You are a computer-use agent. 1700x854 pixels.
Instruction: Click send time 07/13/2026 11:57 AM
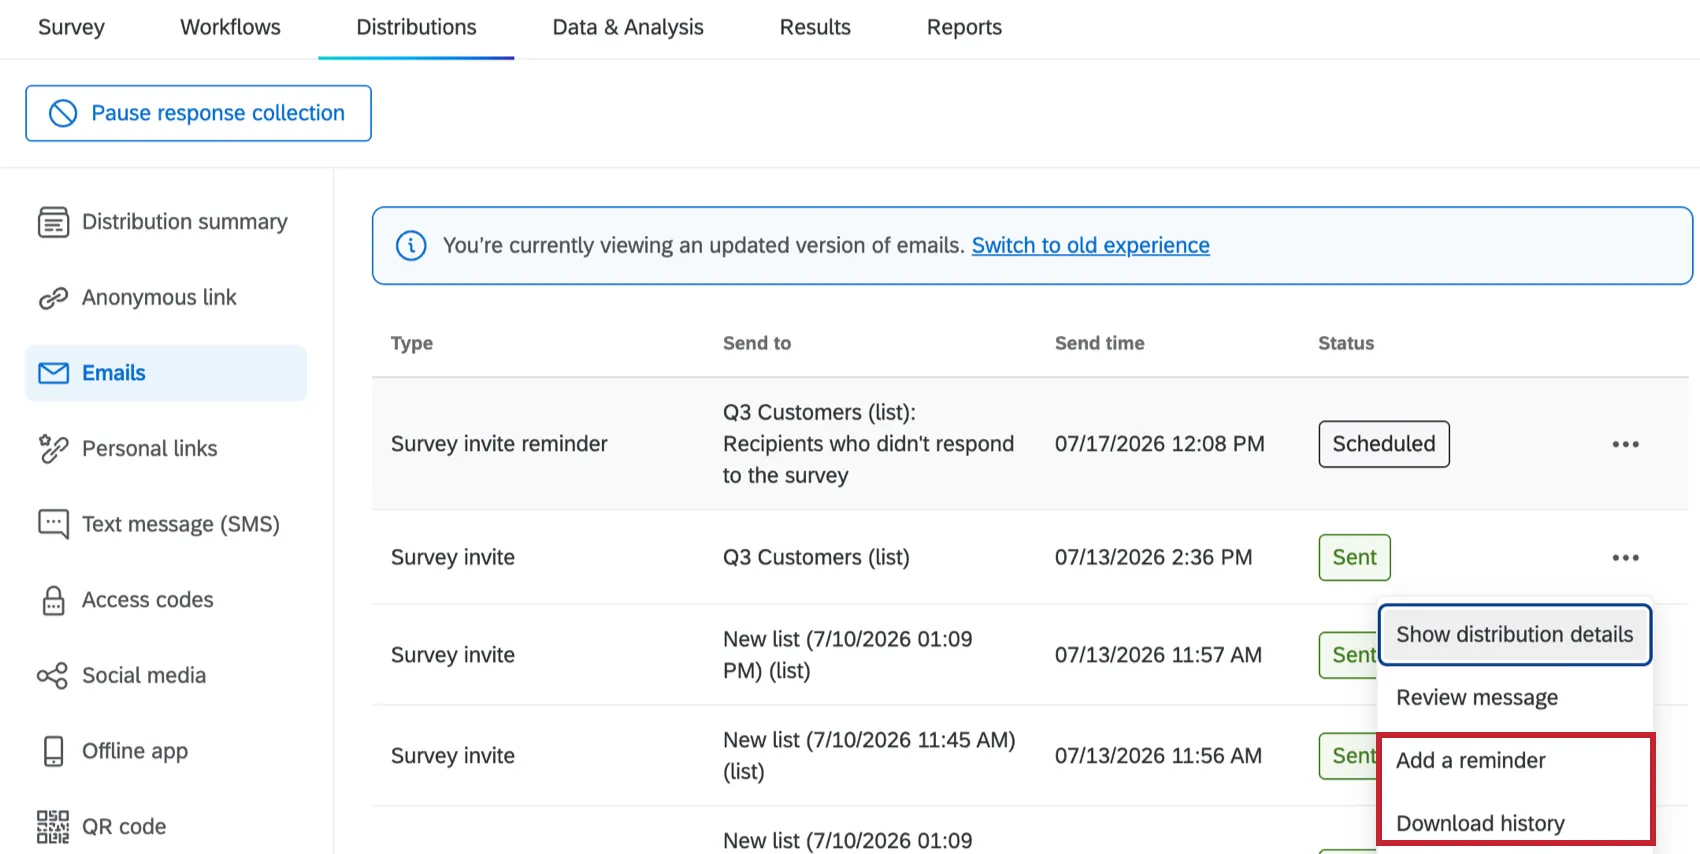[x=1158, y=655]
